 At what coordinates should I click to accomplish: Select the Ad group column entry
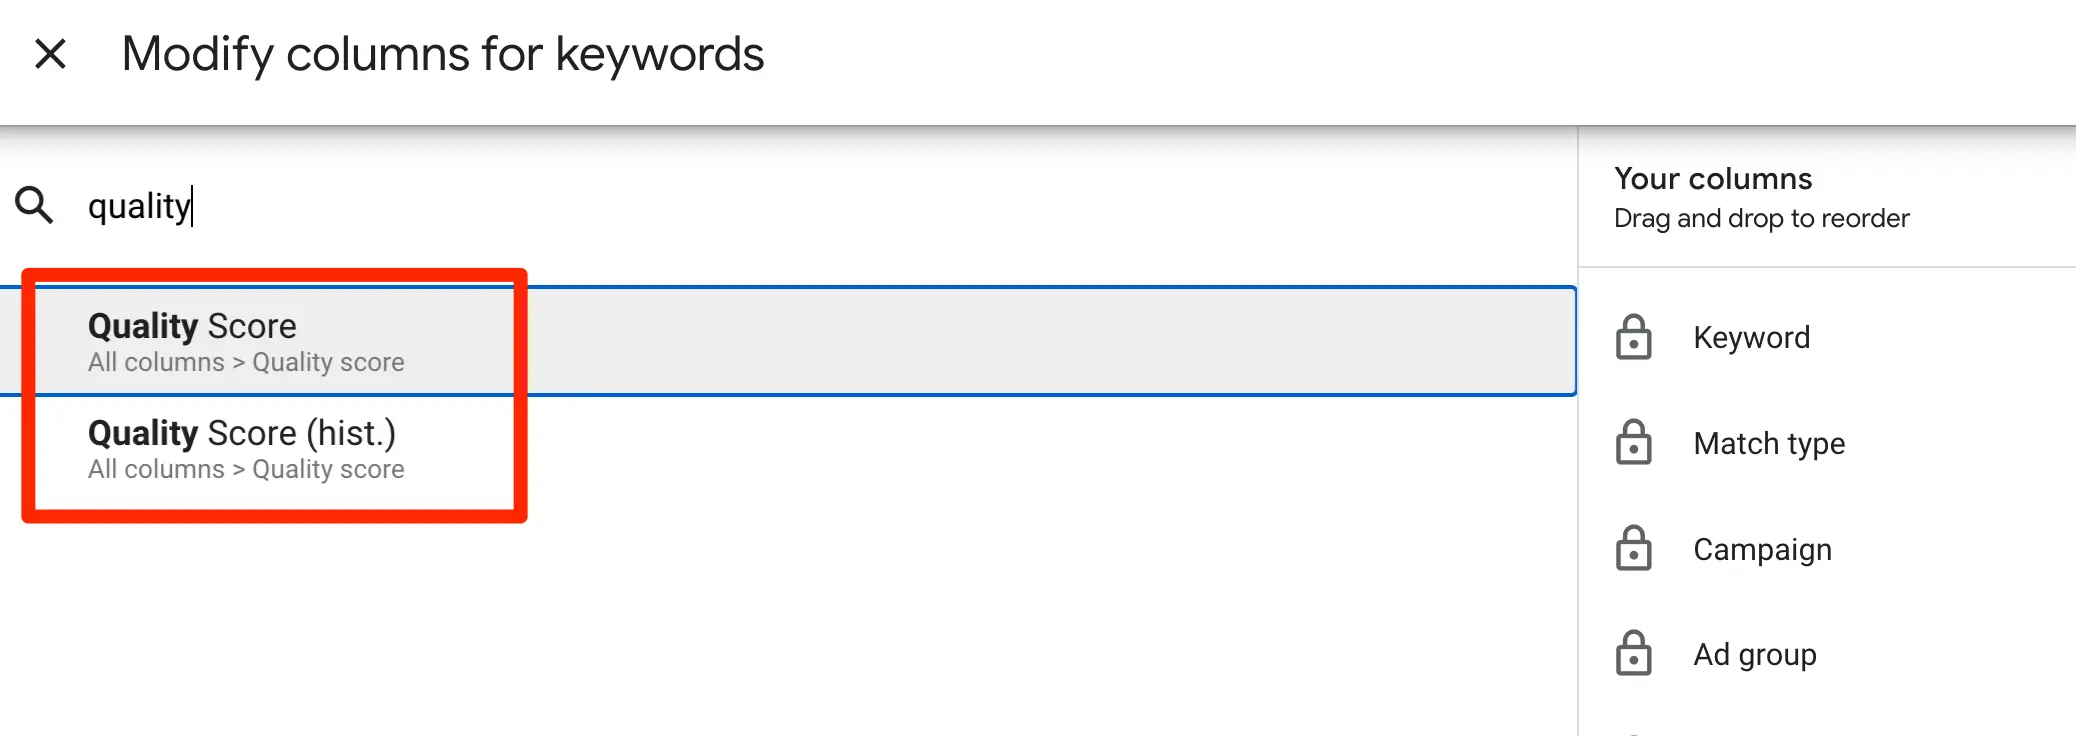(1754, 654)
